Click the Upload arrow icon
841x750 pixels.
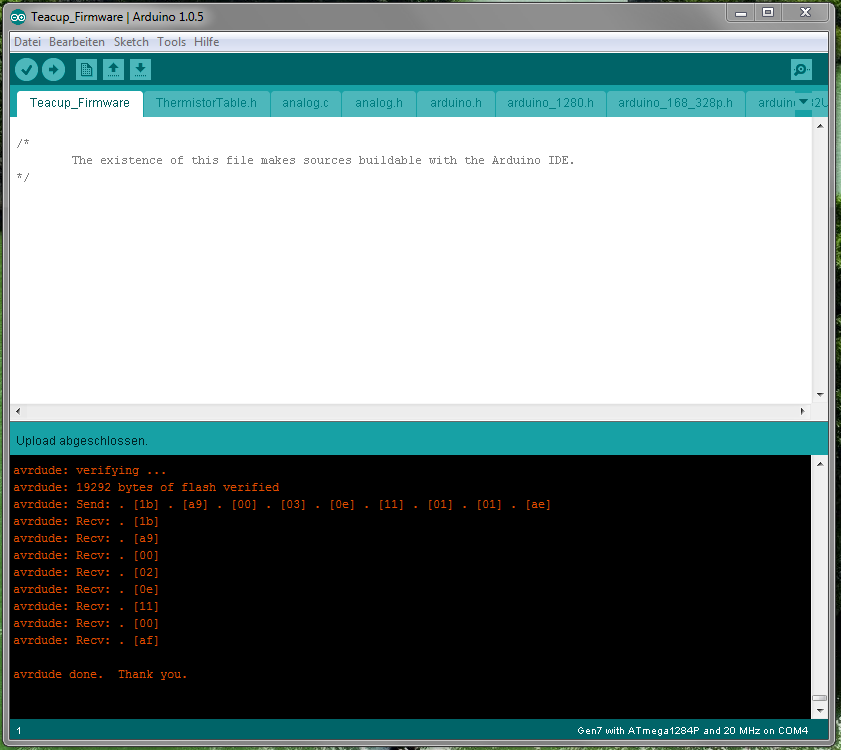pos(53,69)
